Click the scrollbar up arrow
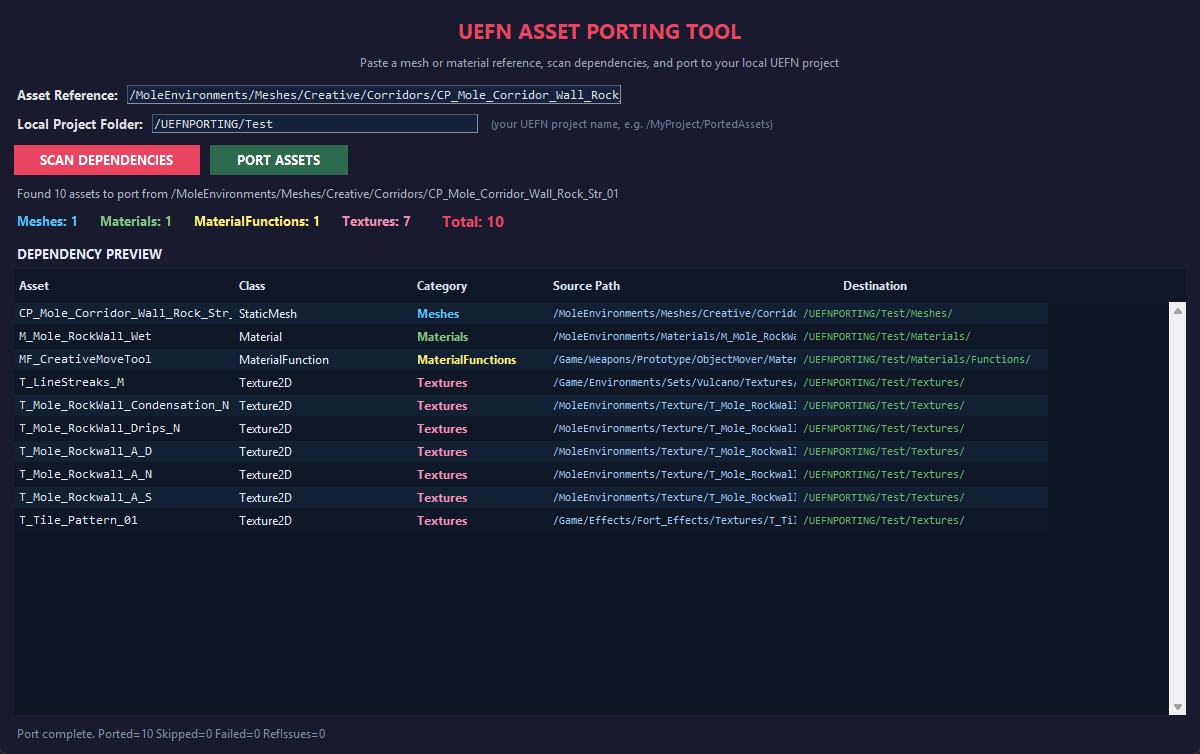Image resolution: width=1200 pixels, height=754 pixels. pyautogui.click(x=1178, y=311)
